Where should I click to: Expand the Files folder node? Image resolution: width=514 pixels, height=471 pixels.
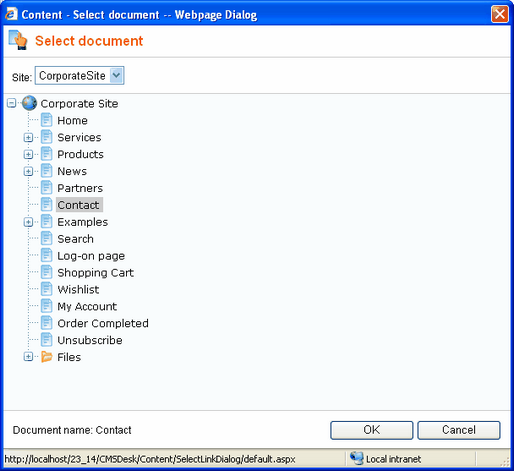(x=28, y=357)
